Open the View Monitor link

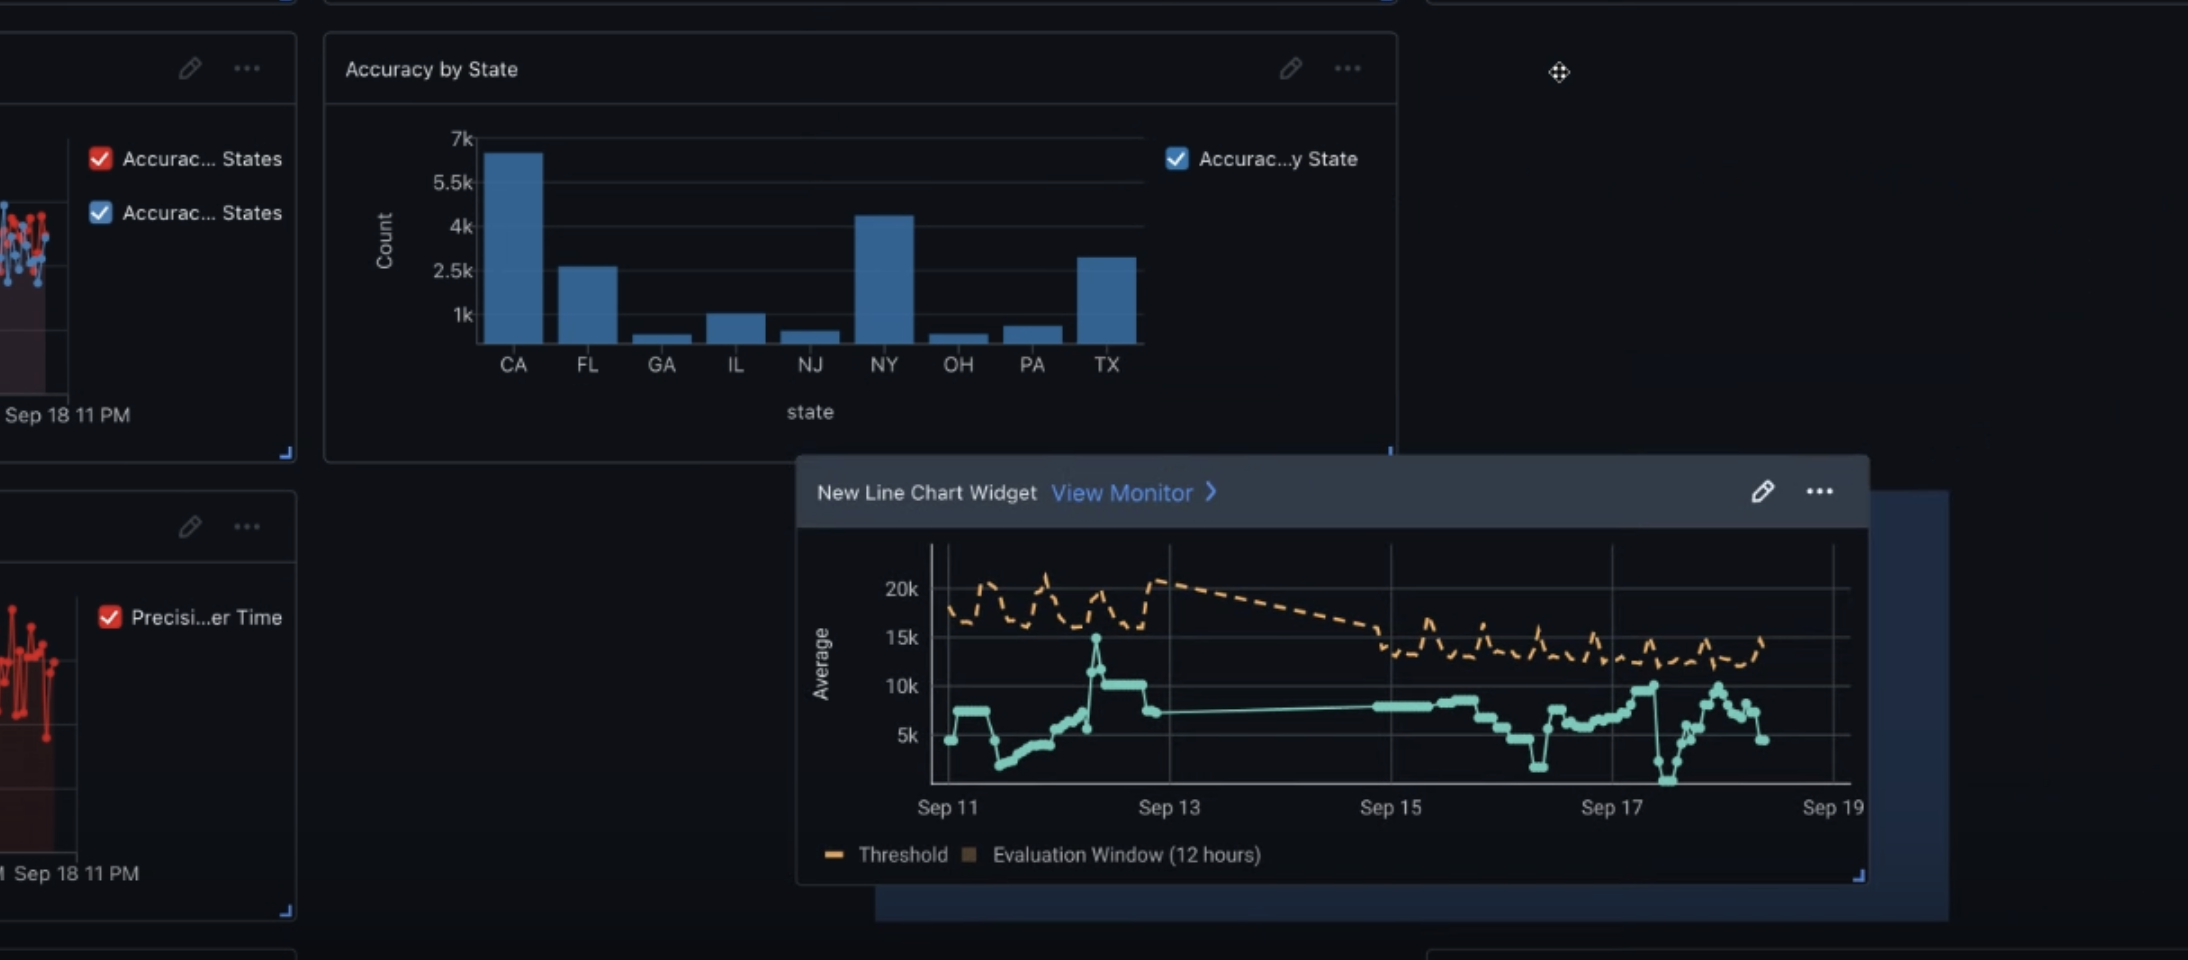[1121, 493]
